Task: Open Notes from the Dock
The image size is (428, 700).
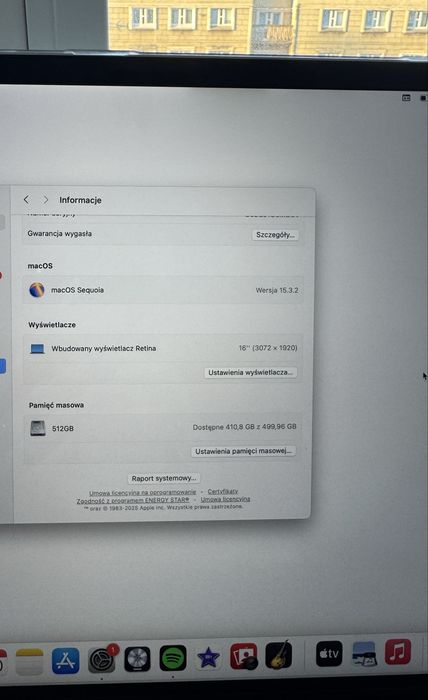Action: pyautogui.click(x=29, y=662)
